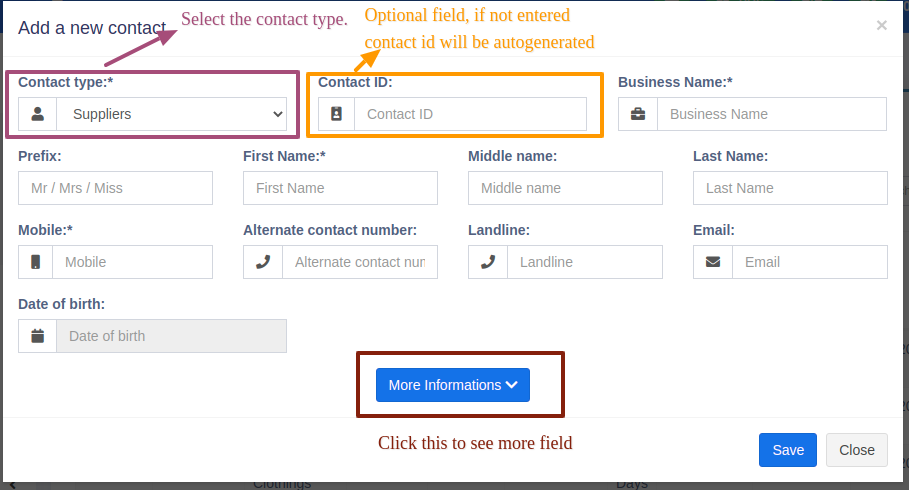Save the new contact
The image size is (909, 490).
pos(788,450)
